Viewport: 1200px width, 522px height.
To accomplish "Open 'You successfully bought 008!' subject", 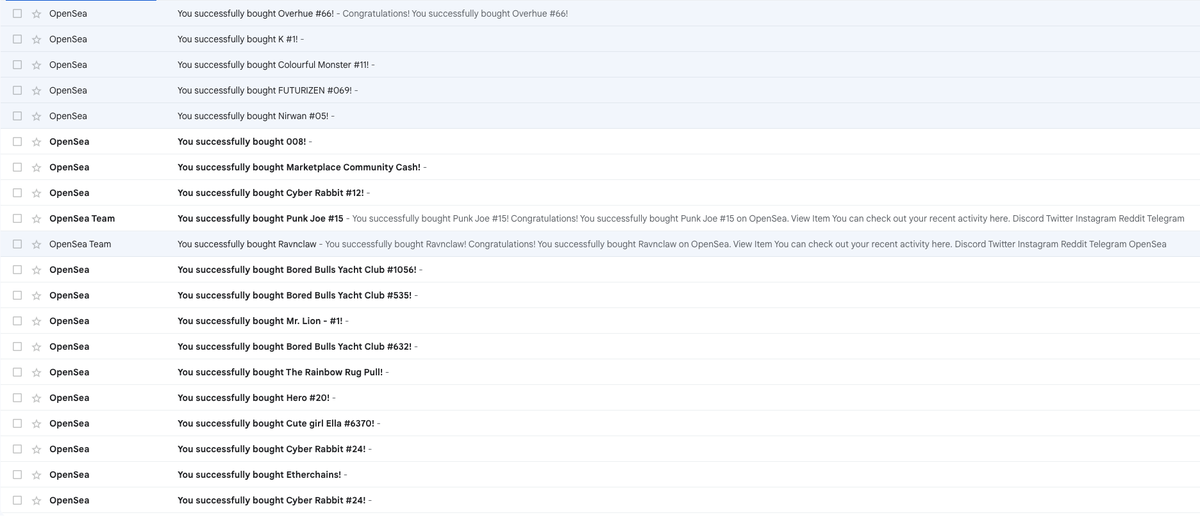I will pyautogui.click(x=242, y=142).
